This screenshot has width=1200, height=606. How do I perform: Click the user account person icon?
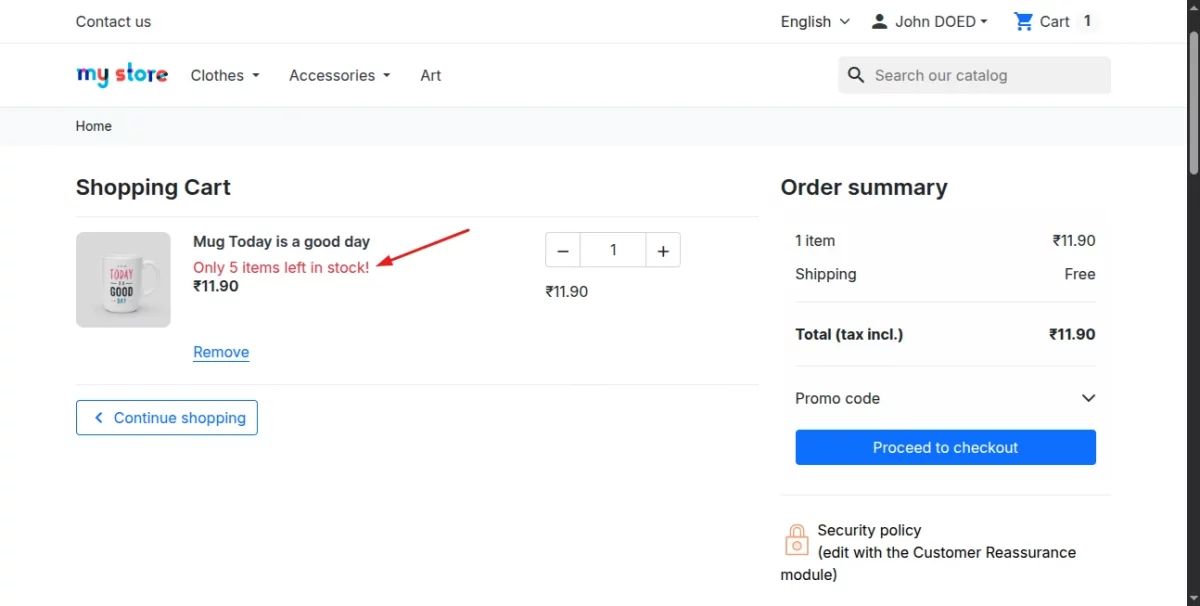click(879, 21)
